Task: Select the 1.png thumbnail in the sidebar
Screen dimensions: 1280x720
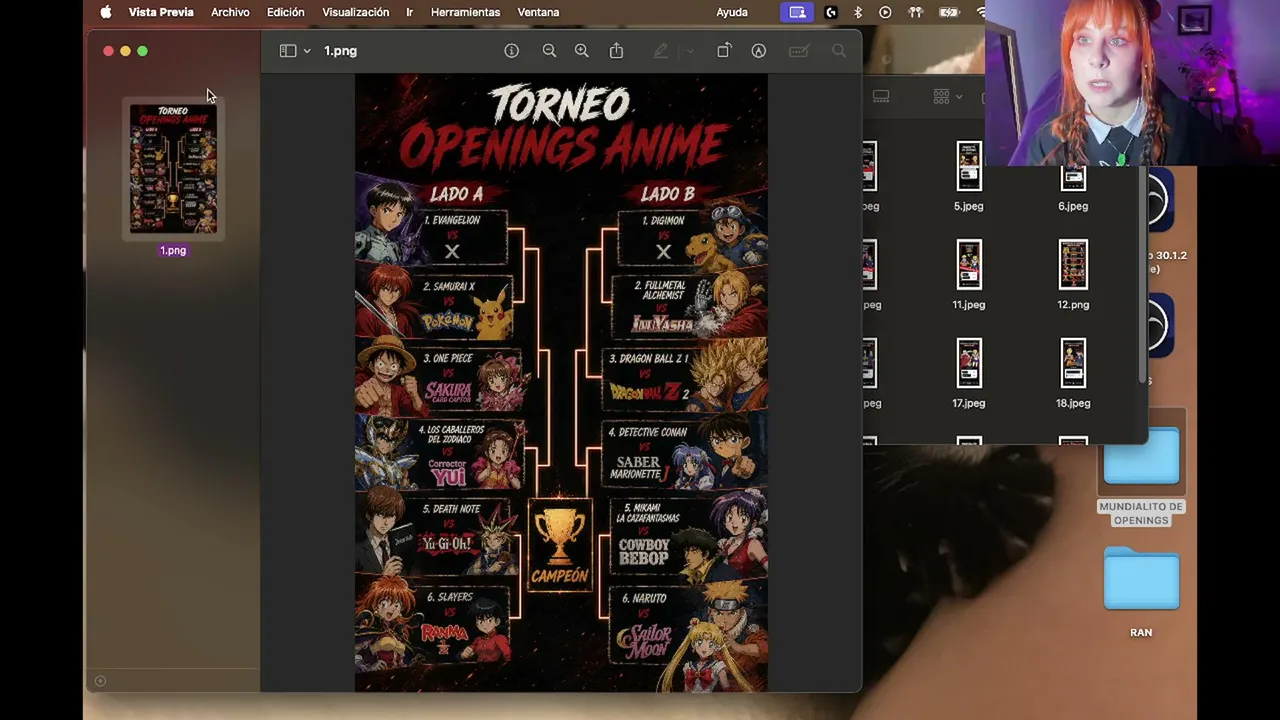Action: click(173, 169)
